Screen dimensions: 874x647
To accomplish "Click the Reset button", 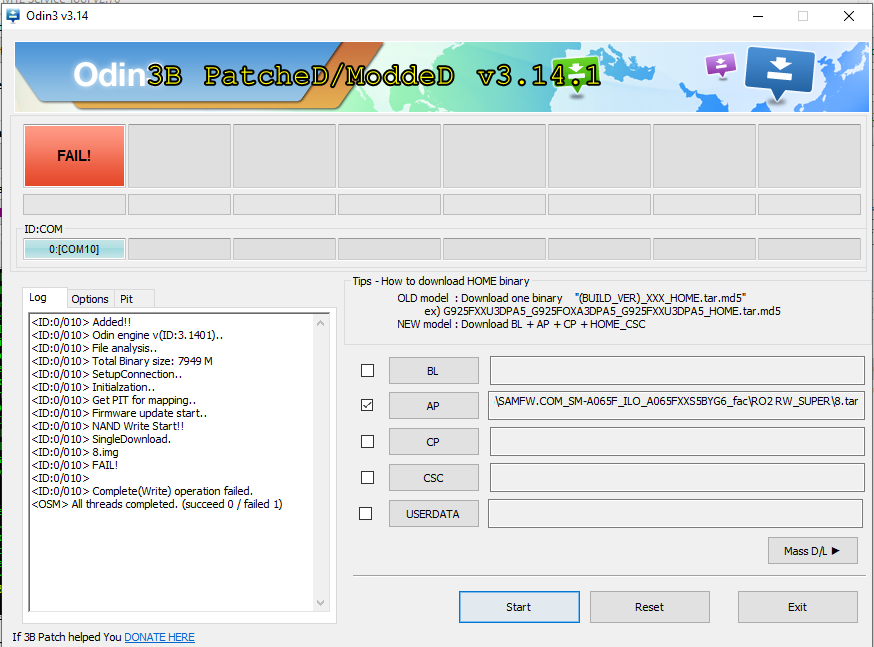I will [x=649, y=607].
